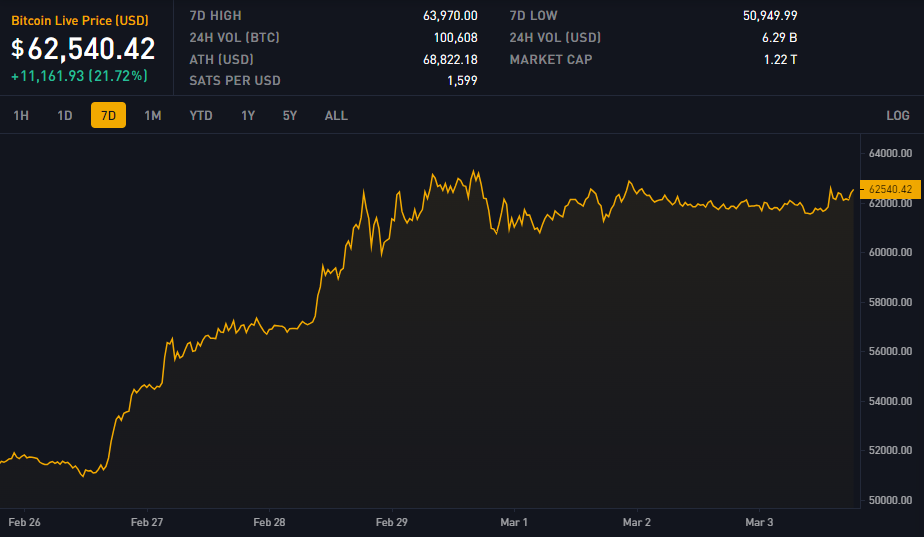
Task: Click the 62540.42 current price marker
Action: (890, 189)
